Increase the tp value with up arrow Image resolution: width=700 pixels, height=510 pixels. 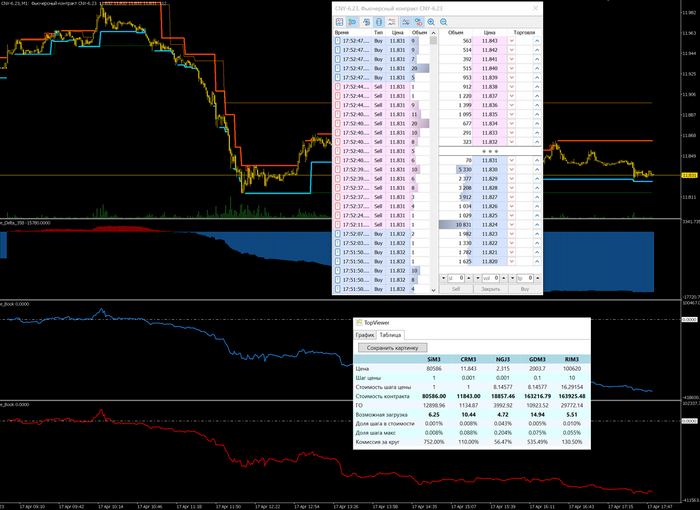coord(537,278)
